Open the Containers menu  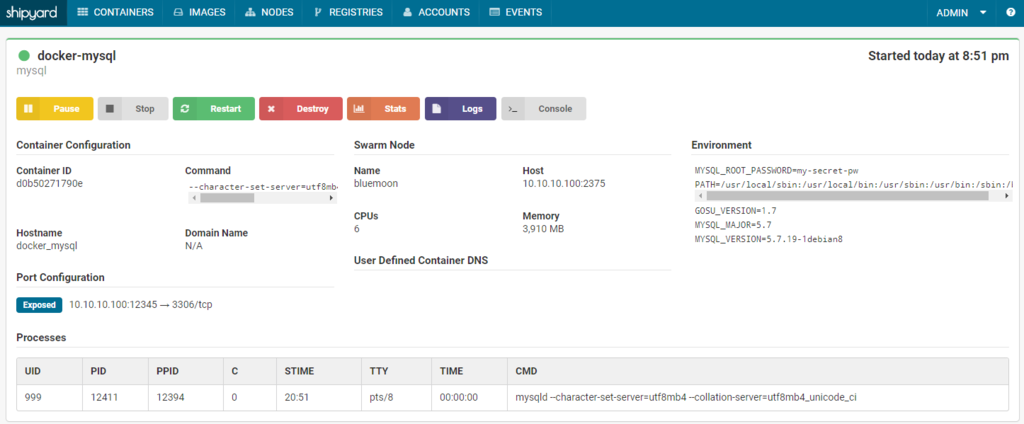[116, 12]
